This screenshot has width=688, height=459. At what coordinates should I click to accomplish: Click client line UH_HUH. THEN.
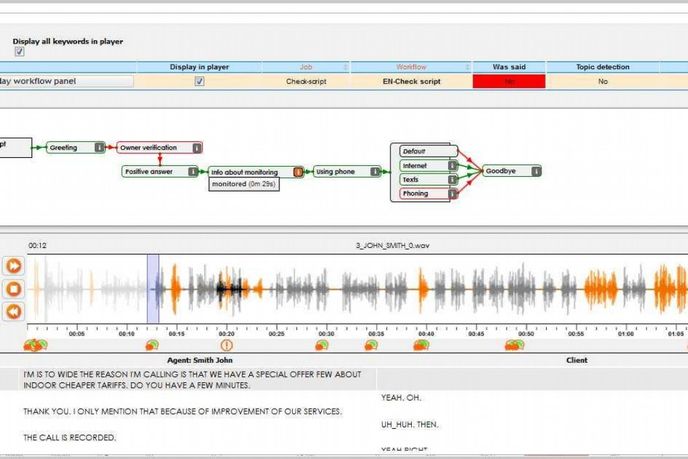click(x=409, y=425)
